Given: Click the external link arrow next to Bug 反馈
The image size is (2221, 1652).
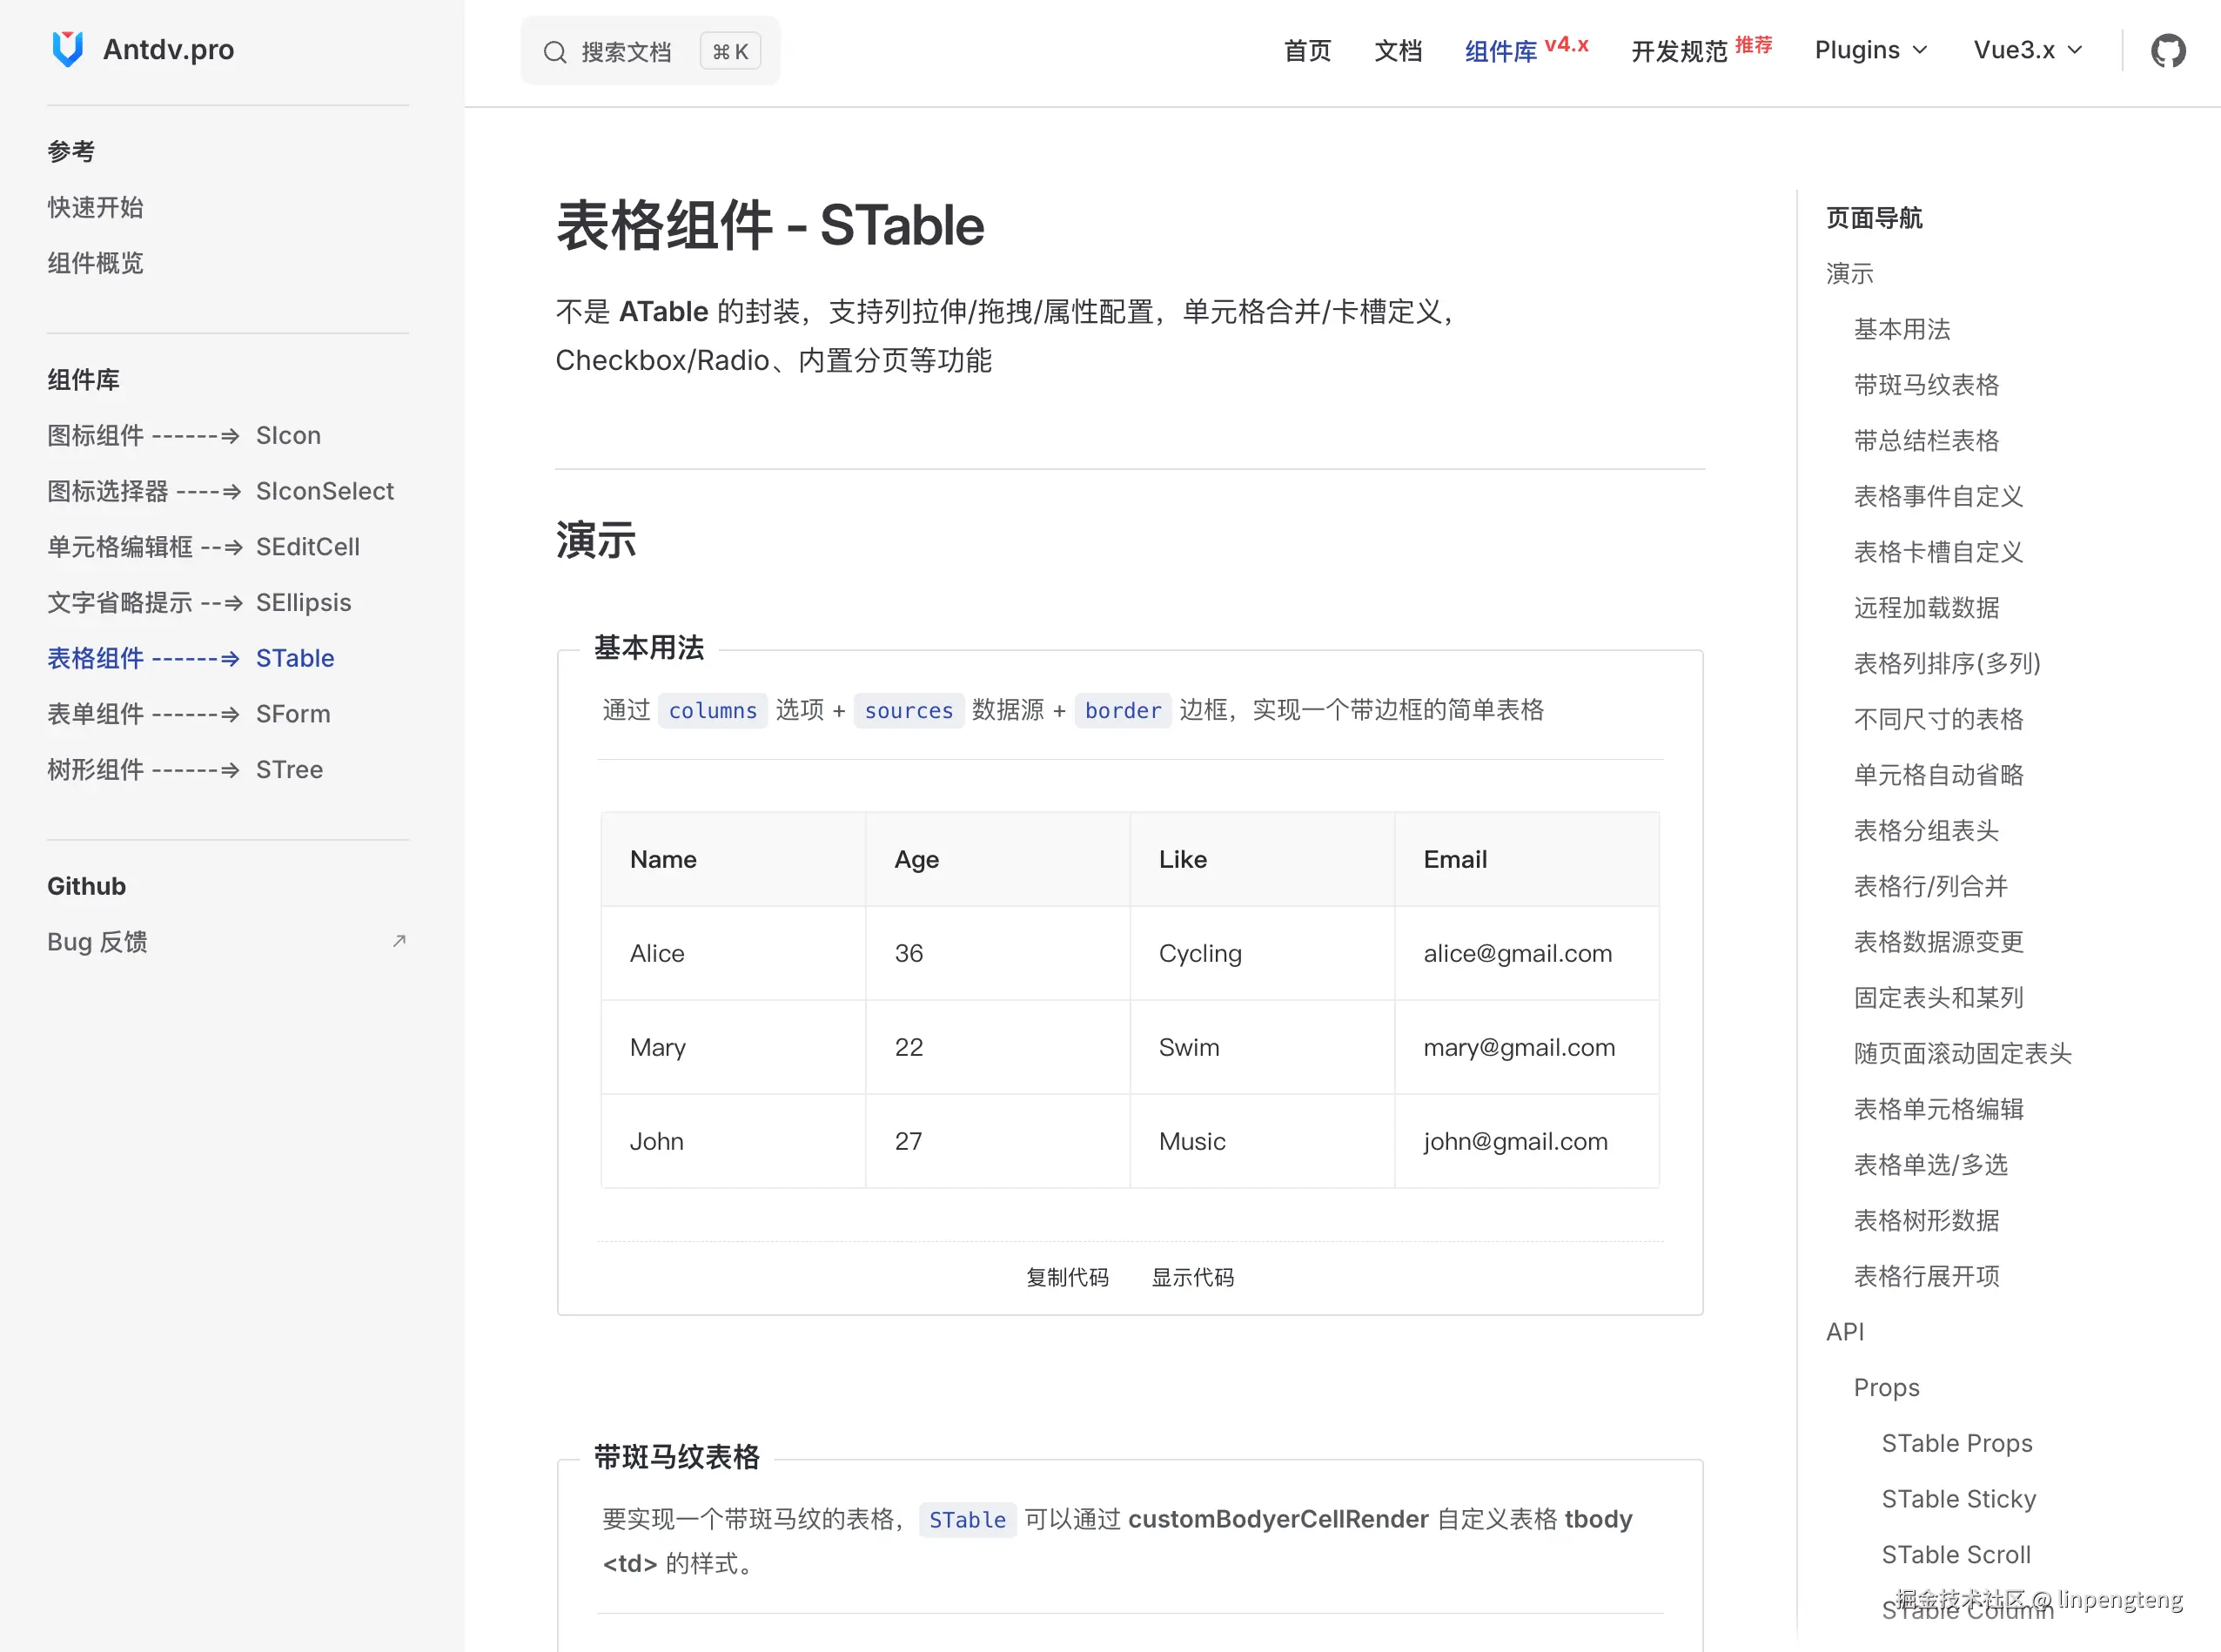Looking at the screenshot, I should point(399,940).
